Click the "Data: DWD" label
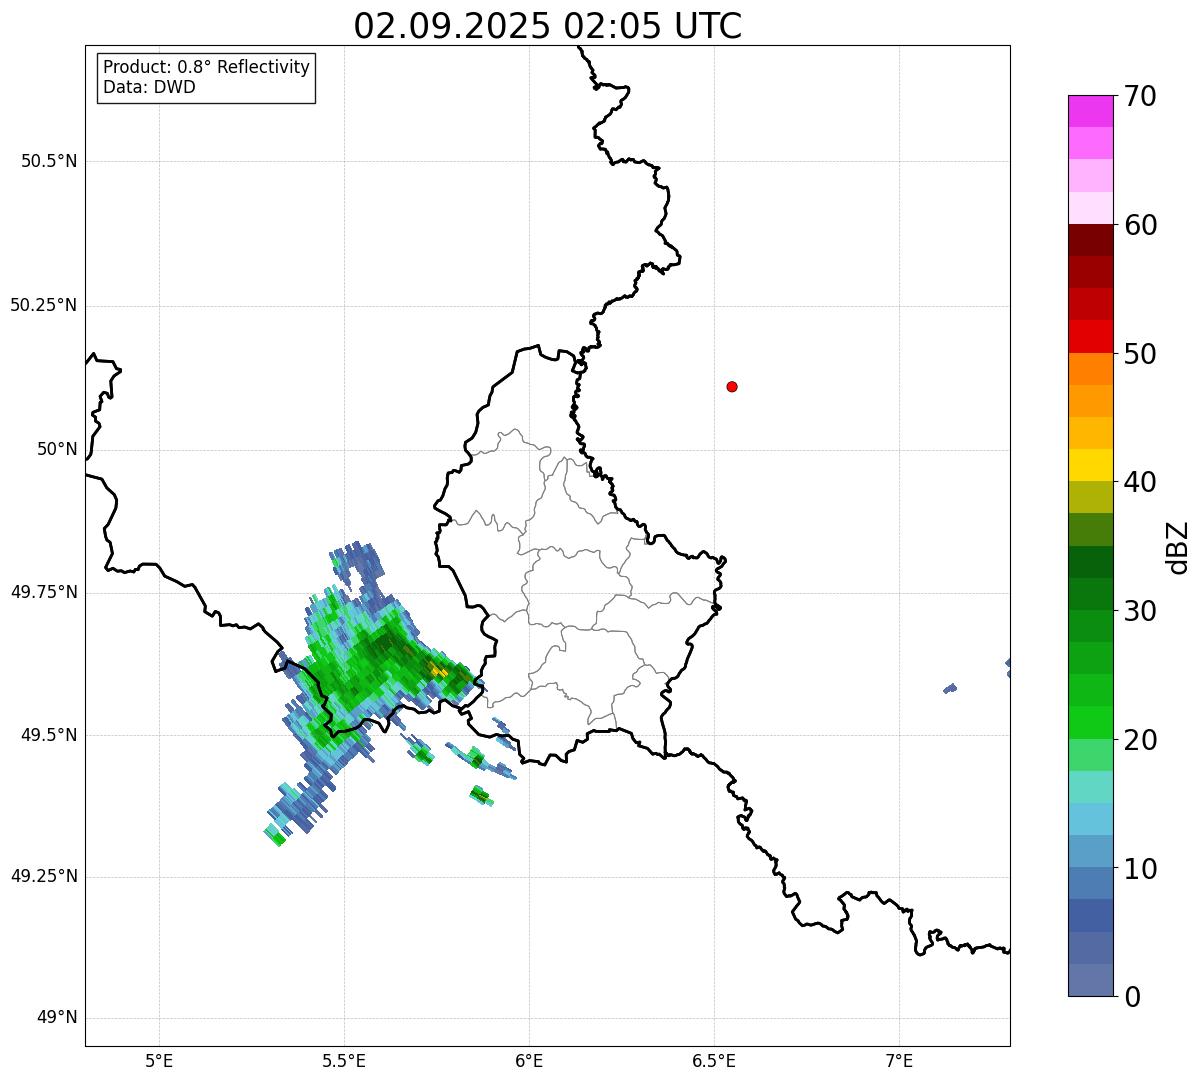Image resolution: width=1202 pixels, height=1081 pixels. pyautogui.click(x=149, y=87)
